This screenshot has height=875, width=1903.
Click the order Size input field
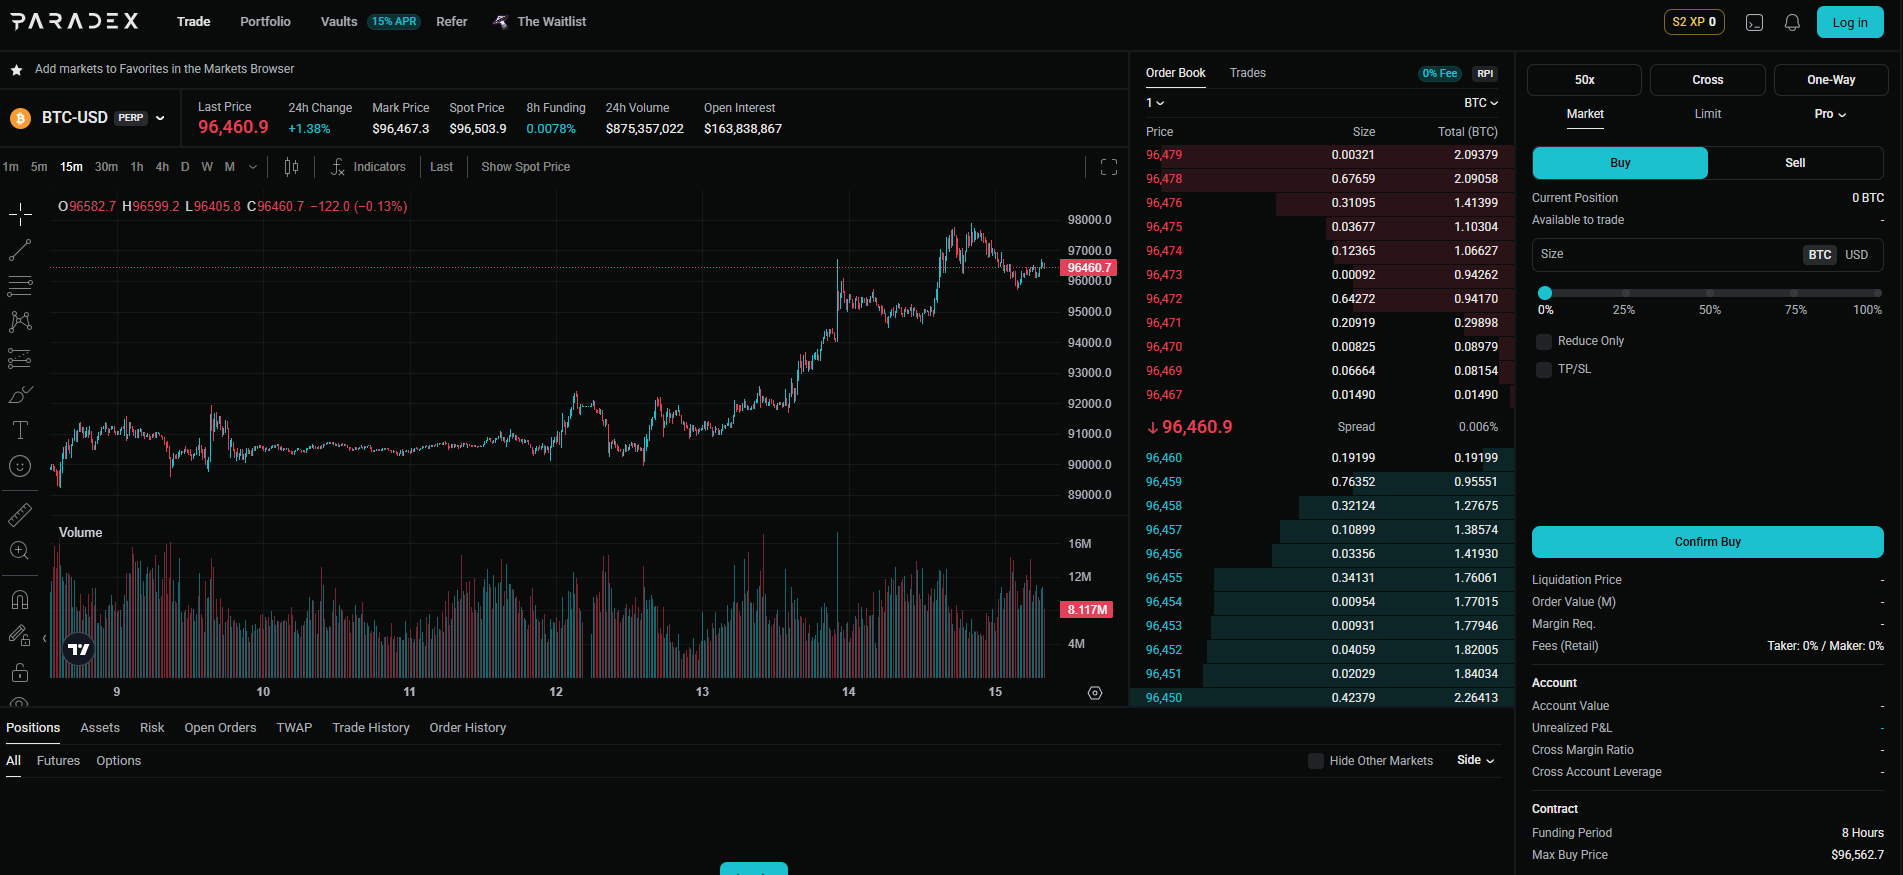tap(1665, 254)
